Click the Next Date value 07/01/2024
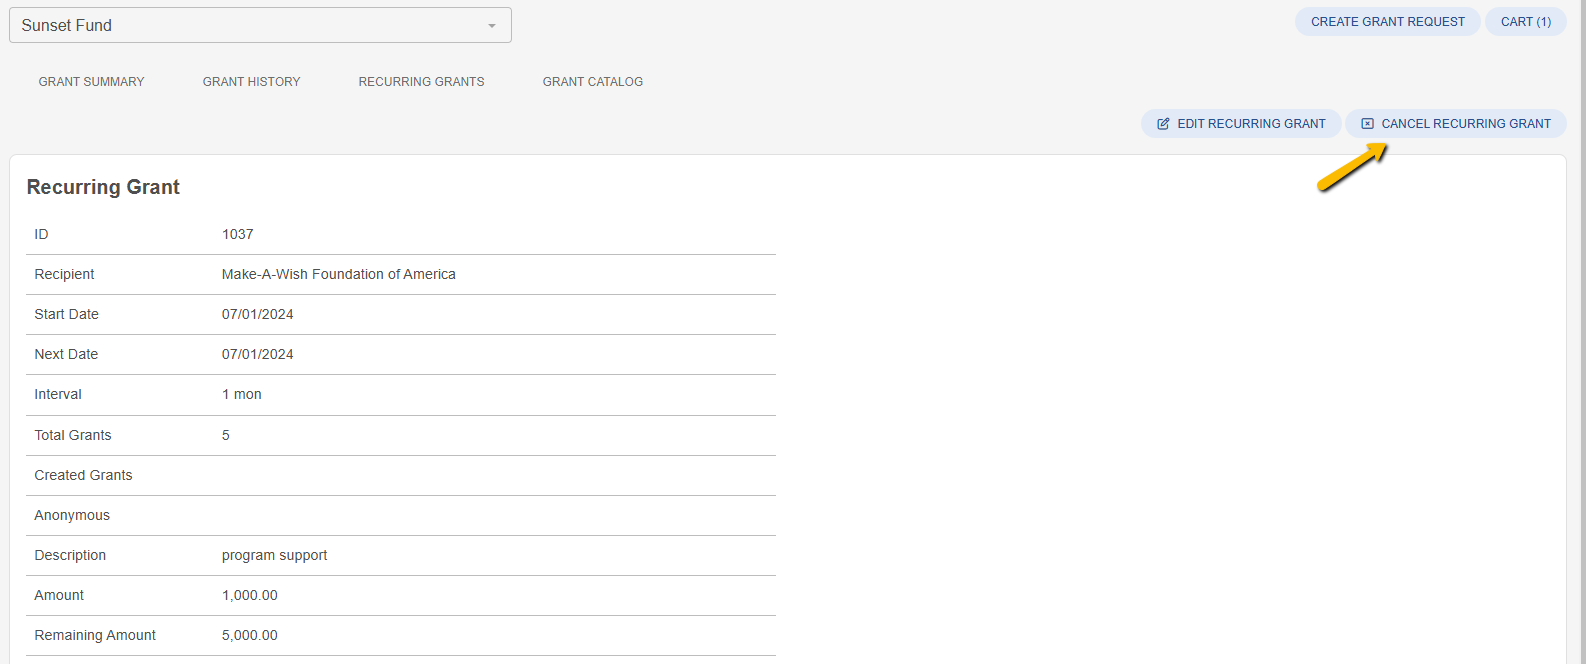The image size is (1586, 664). click(258, 354)
